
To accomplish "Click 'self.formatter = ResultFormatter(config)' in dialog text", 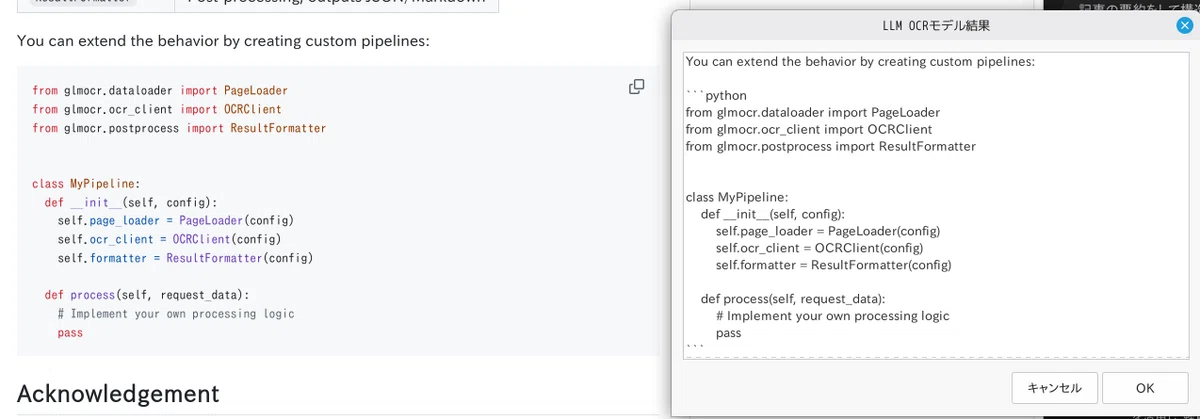I will [834, 265].
